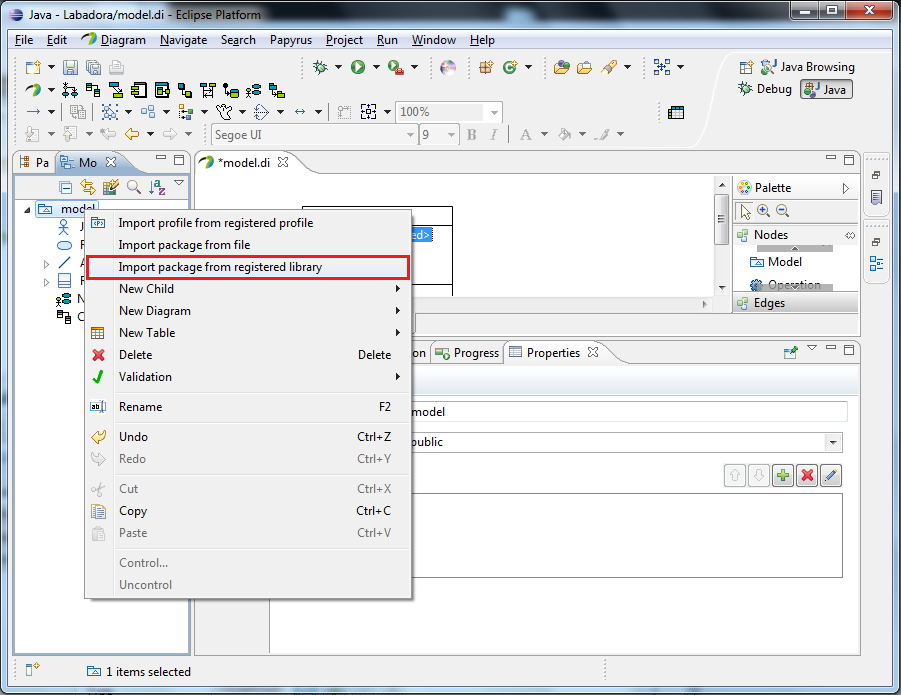Choose Validation from the context menu

pos(145,377)
